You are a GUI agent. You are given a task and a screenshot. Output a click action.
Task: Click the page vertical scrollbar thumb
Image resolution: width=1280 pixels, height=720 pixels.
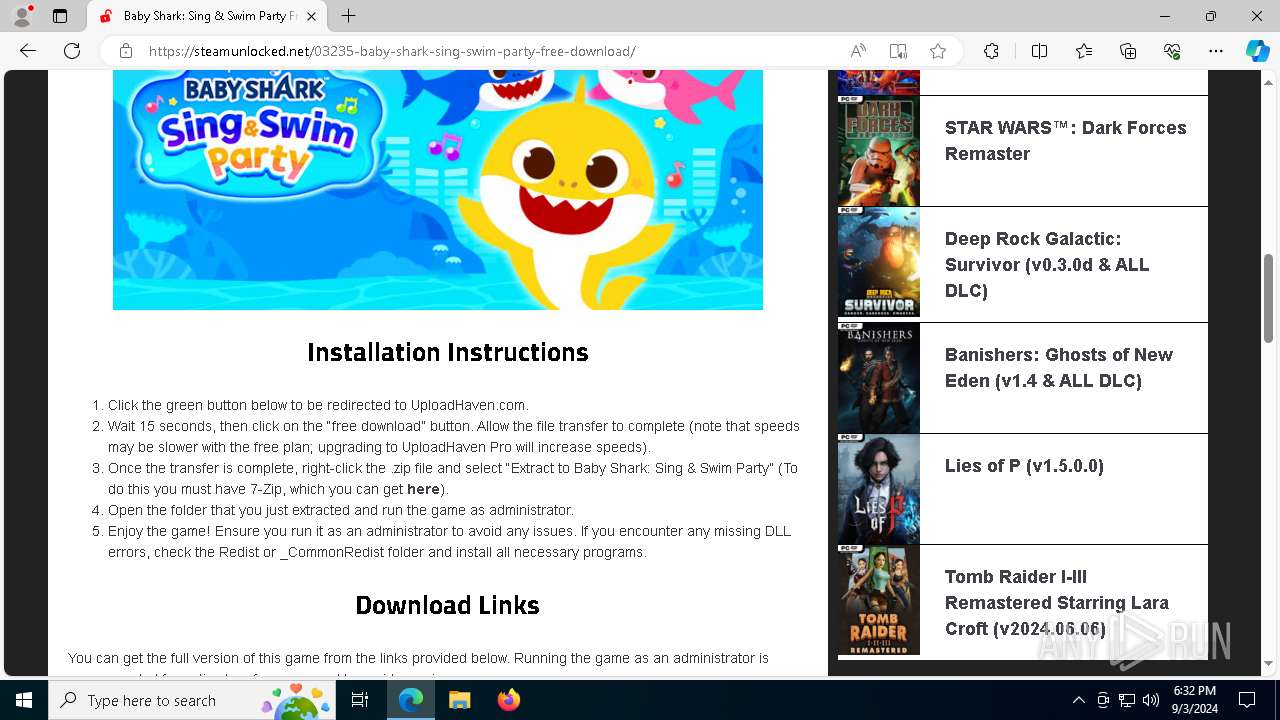[1269, 298]
